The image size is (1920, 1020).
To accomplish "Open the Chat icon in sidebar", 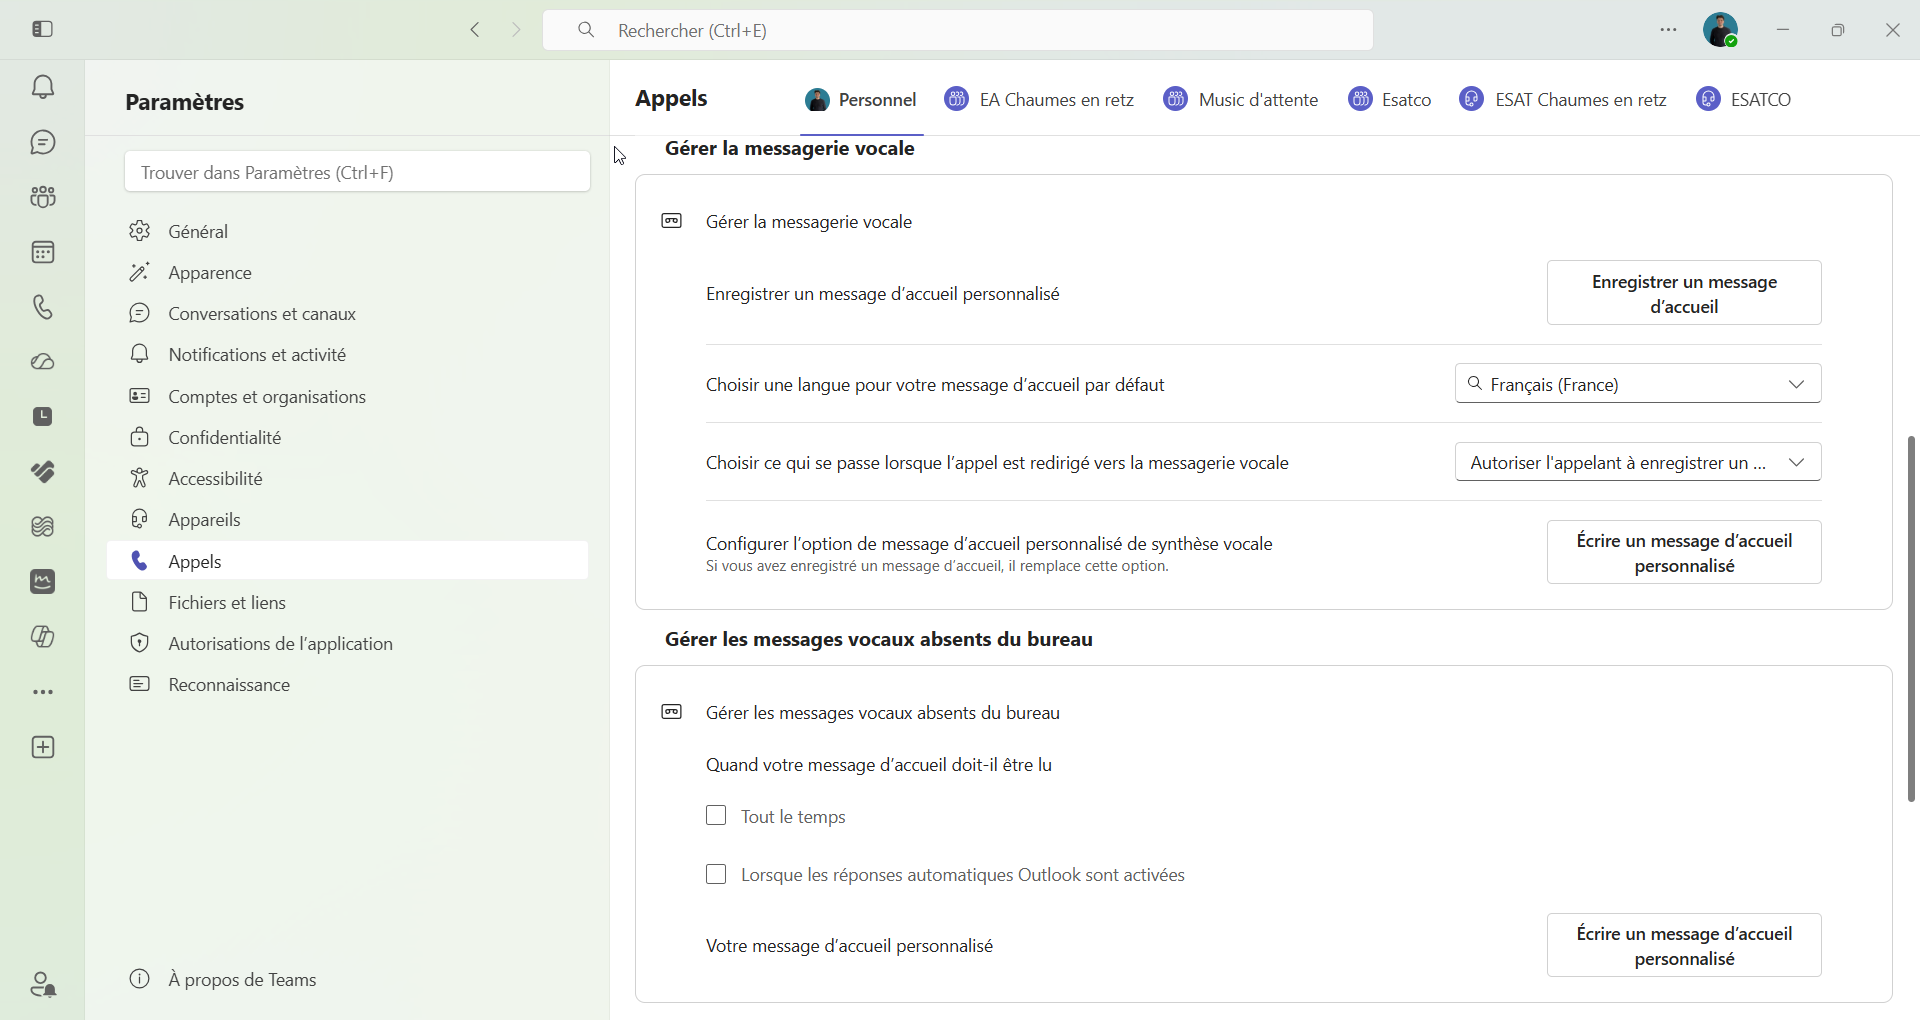I will 43,143.
